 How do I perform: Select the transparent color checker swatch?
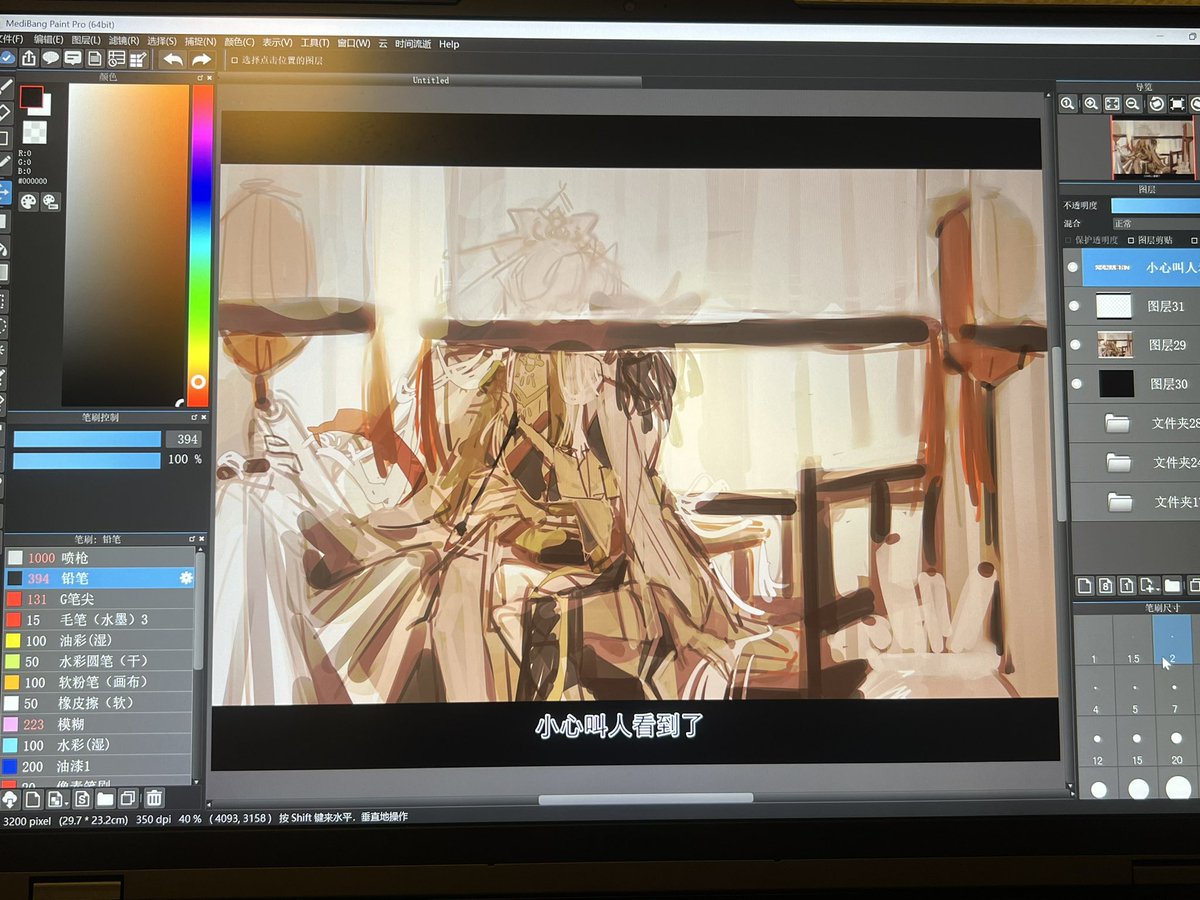(x=35, y=132)
